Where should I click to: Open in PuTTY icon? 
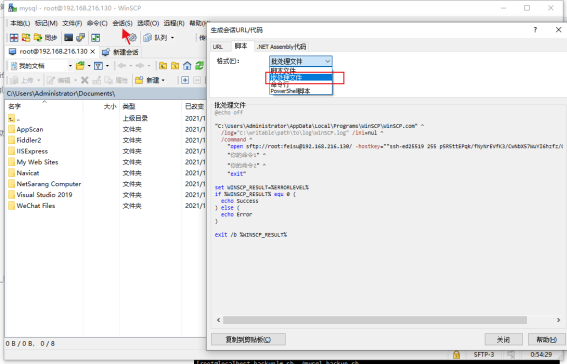point(80,38)
